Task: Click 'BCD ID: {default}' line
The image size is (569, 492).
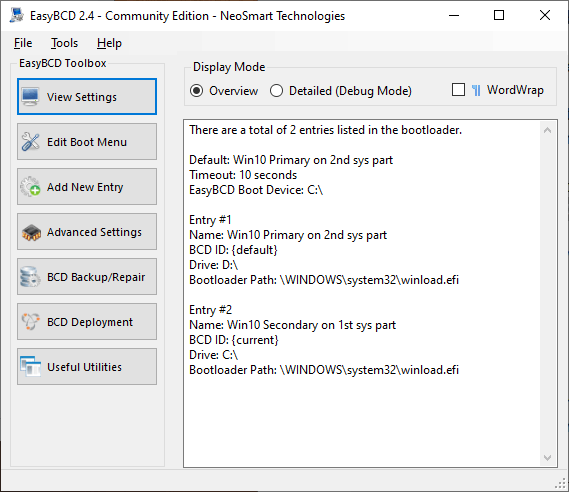Action: pyautogui.click(x=233, y=250)
